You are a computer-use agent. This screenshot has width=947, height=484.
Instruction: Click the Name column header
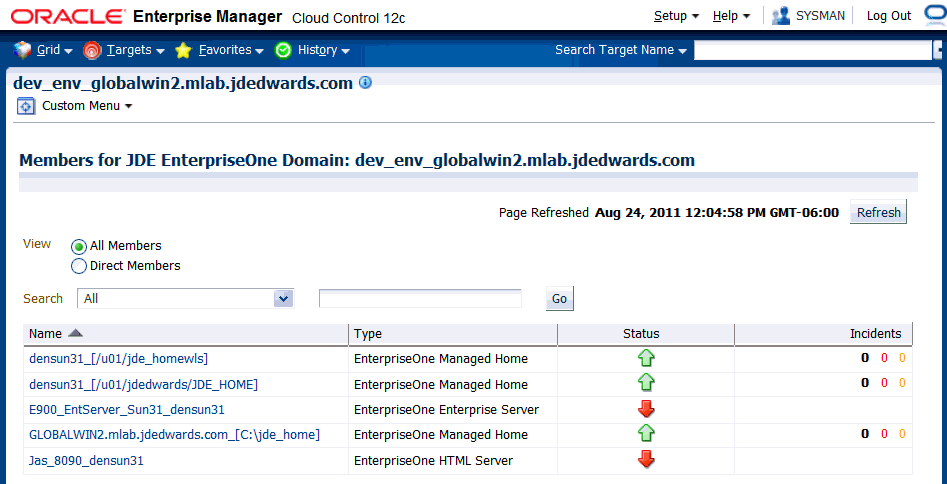click(186, 334)
